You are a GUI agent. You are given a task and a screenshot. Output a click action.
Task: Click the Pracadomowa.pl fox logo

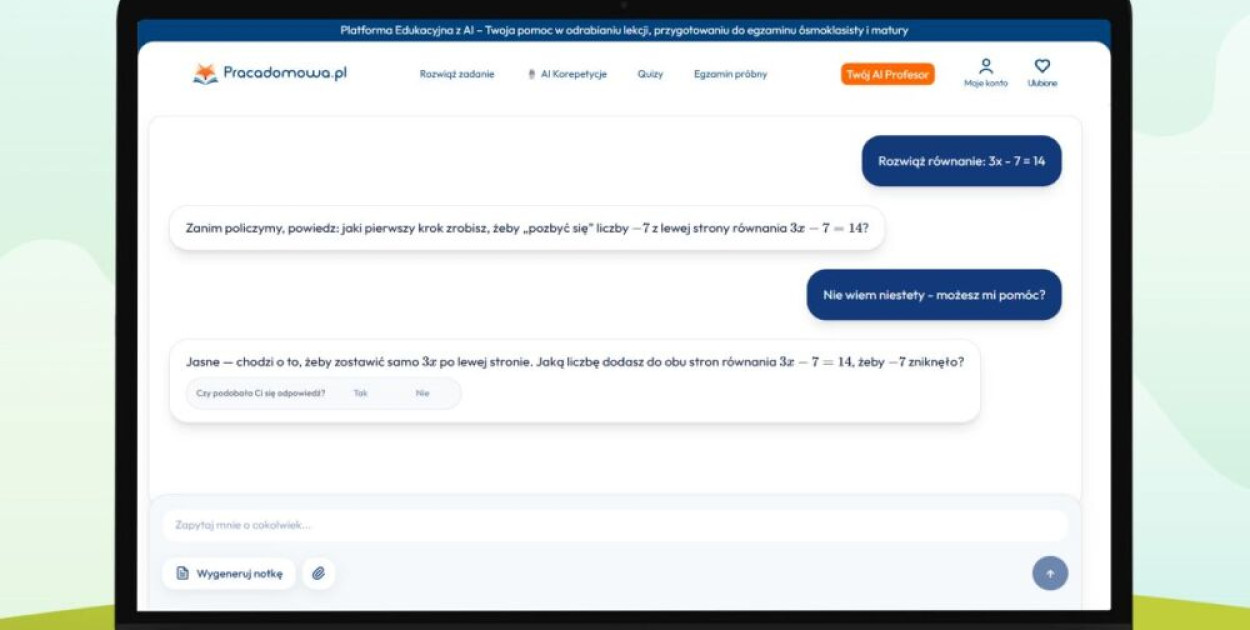205,74
